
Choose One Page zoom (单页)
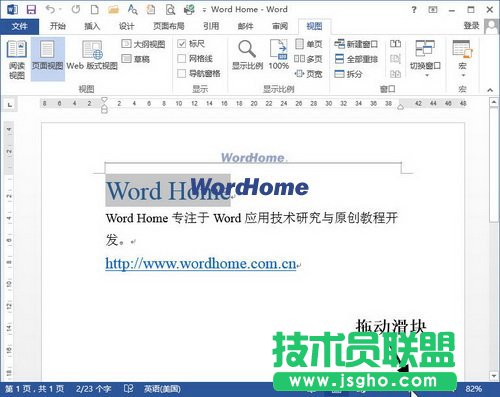pyautogui.click(x=308, y=44)
